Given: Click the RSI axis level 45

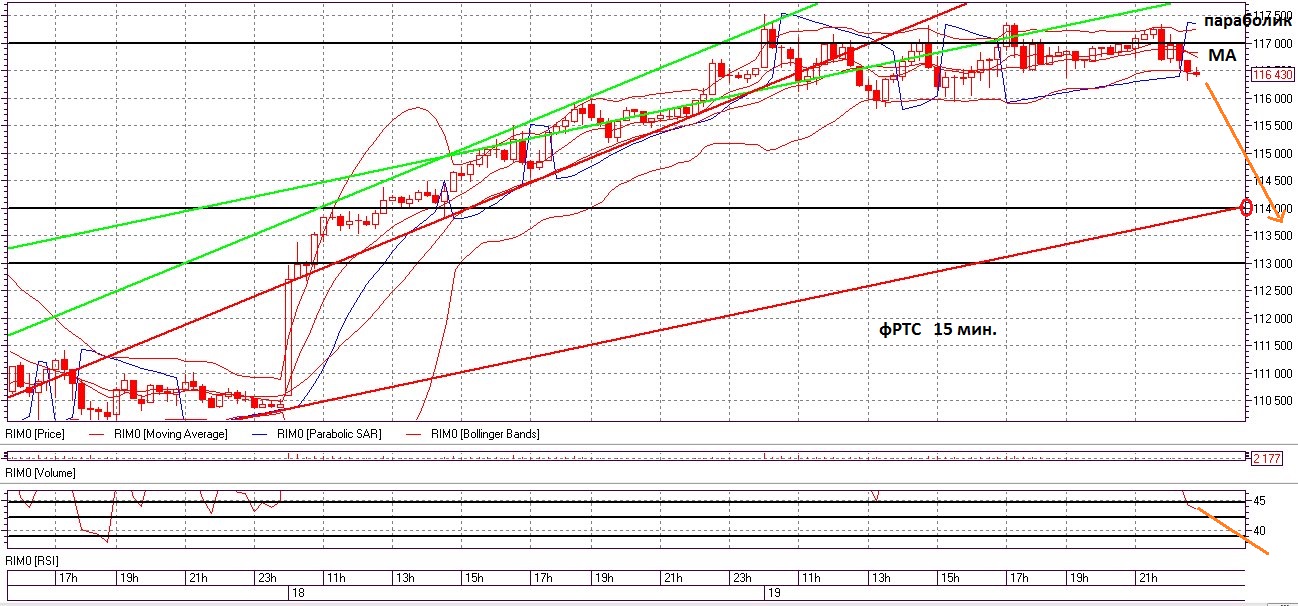Looking at the screenshot, I should [1259, 501].
